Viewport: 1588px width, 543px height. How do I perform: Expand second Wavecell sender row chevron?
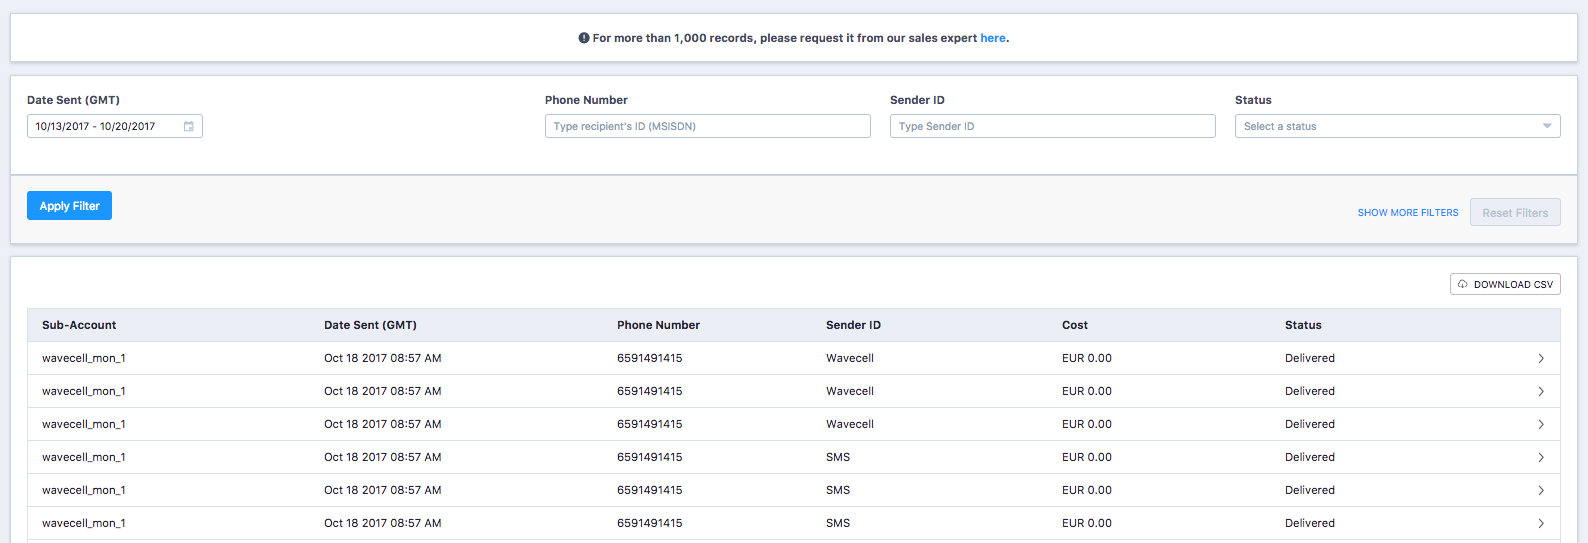coord(1541,391)
